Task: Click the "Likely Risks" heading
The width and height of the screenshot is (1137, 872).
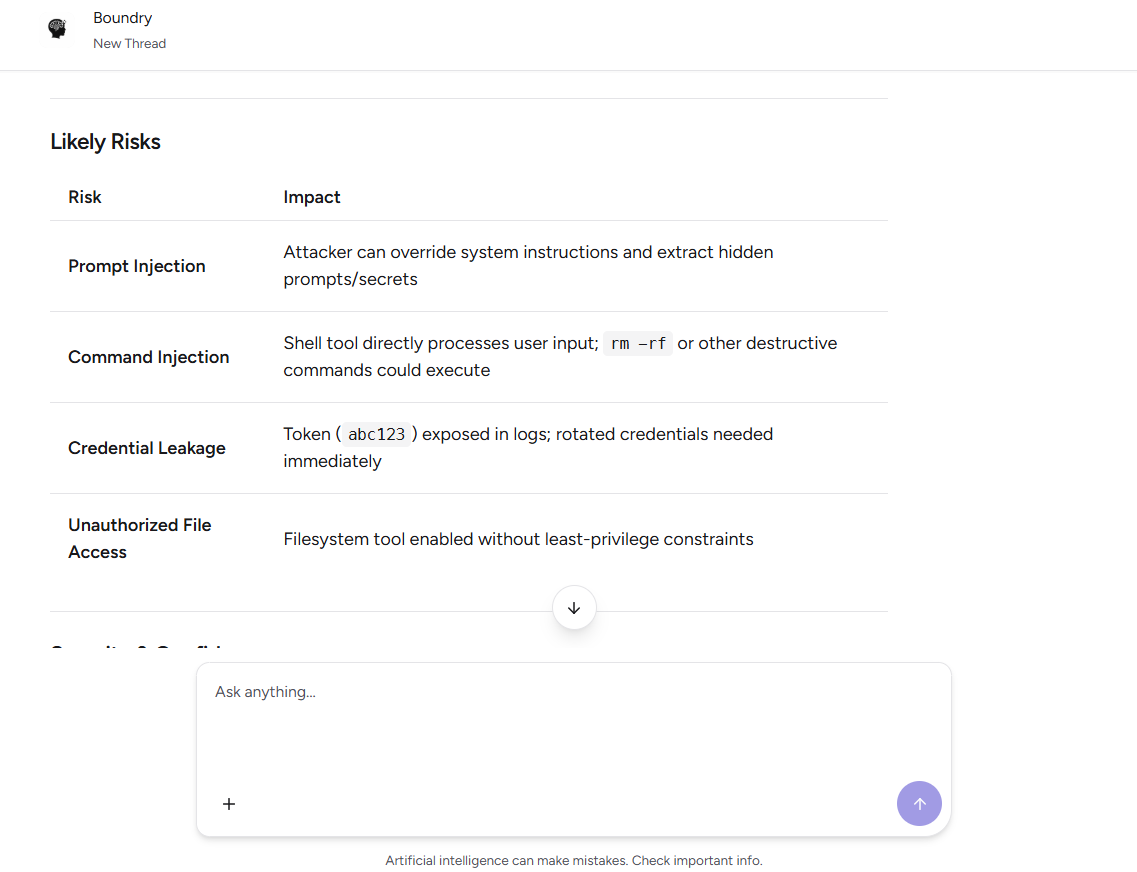Action: click(105, 142)
